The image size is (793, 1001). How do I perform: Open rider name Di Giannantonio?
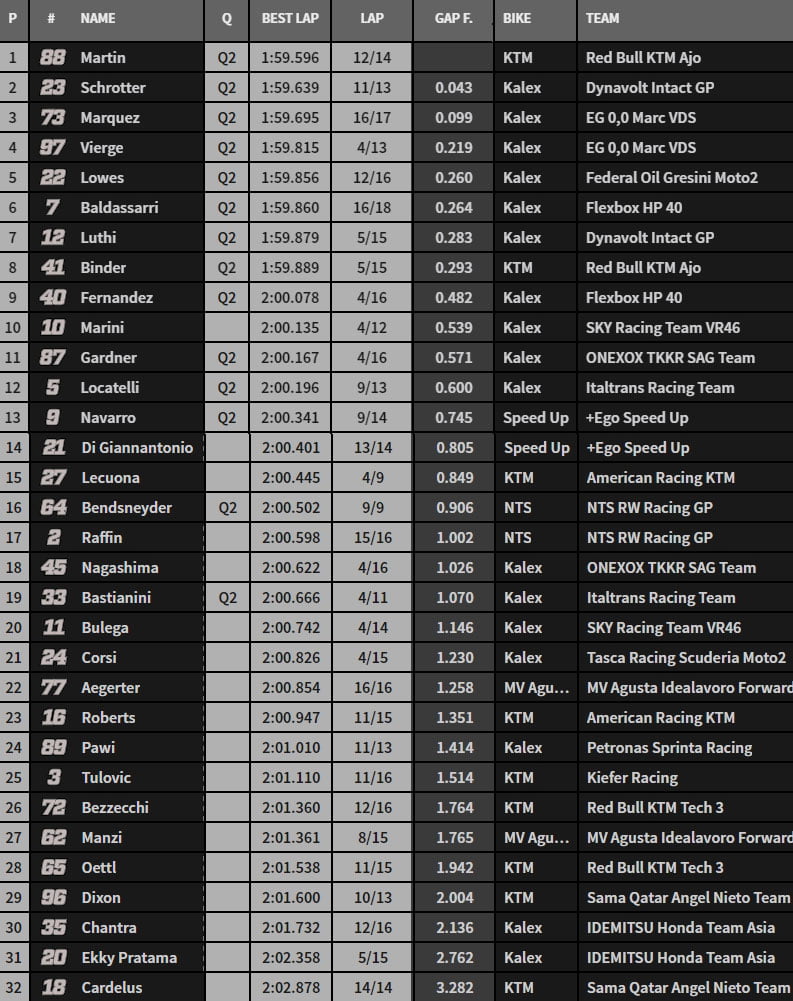coord(137,448)
